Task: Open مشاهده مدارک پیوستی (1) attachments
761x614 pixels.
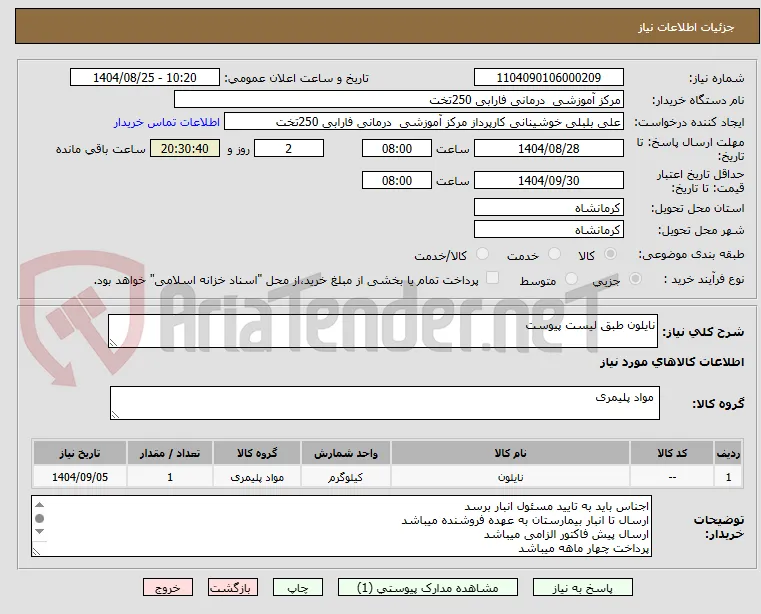Action: pos(428,587)
